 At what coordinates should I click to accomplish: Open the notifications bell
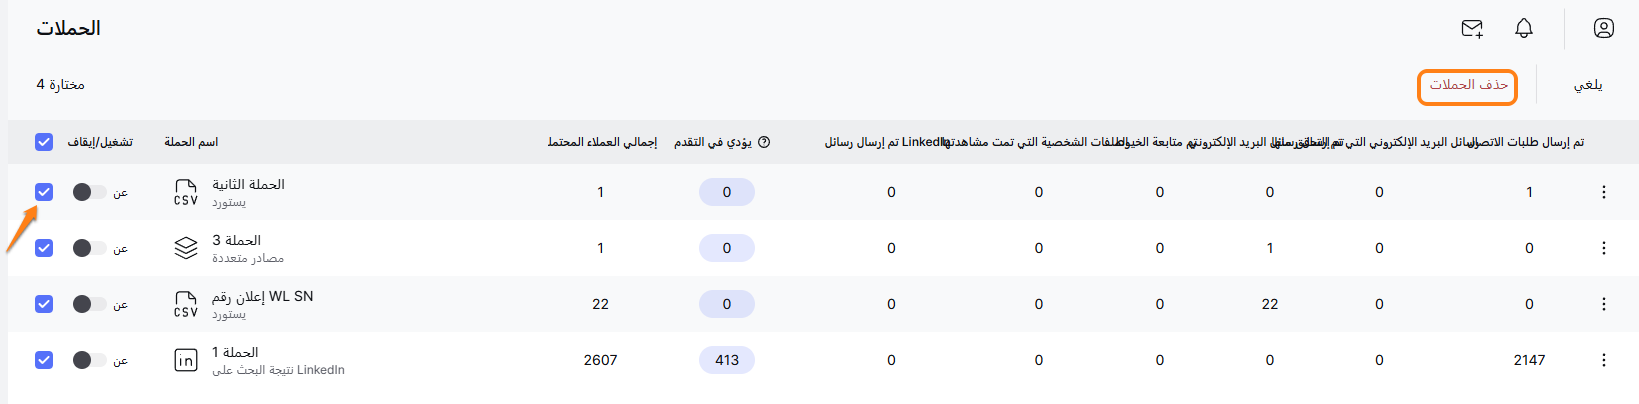(1524, 29)
